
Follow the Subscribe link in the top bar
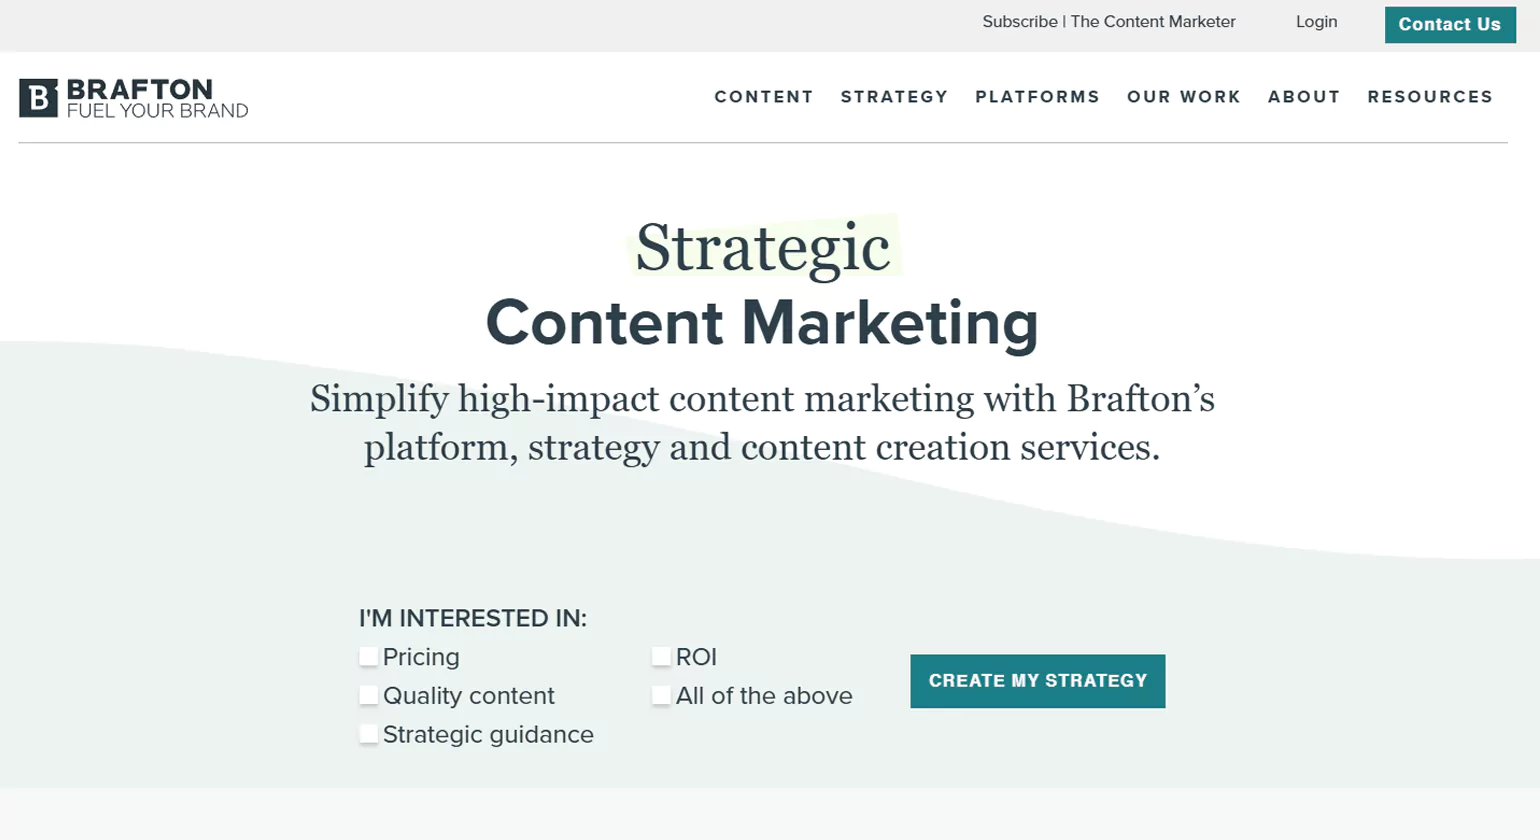coord(1019,22)
